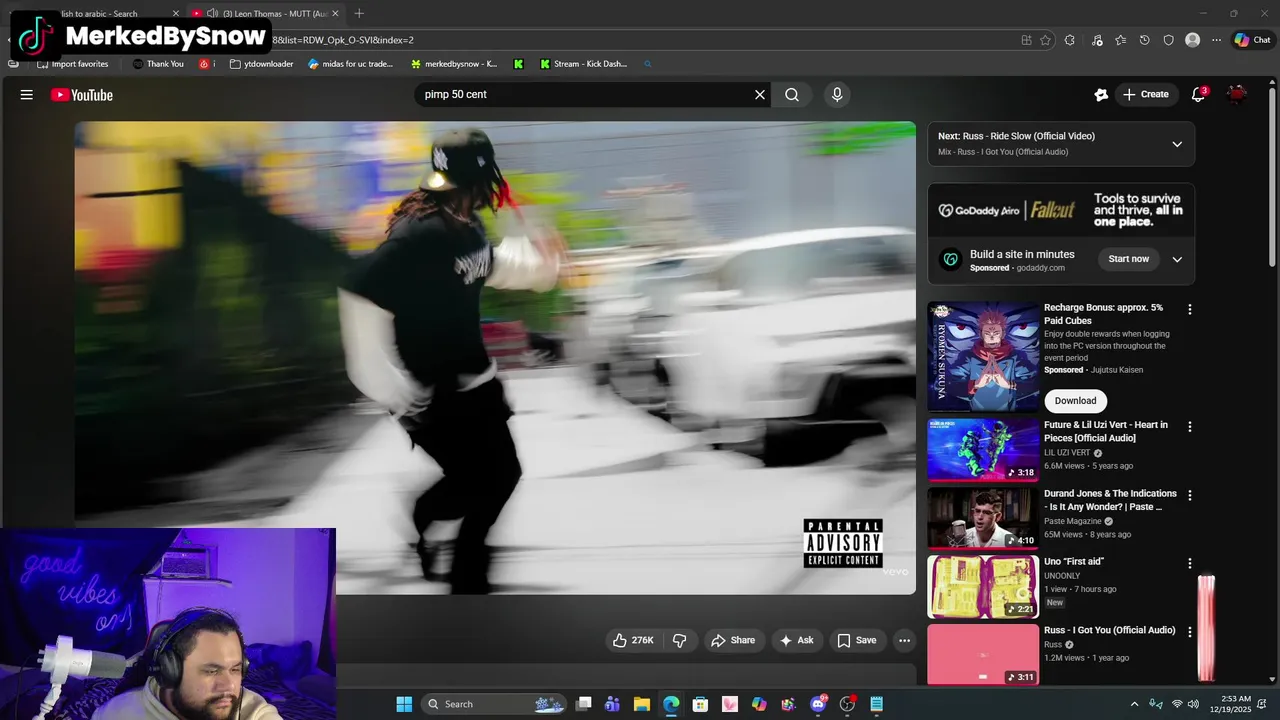Open browser essentials shield icon
Image resolution: width=1280 pixels, height=720 pixels.
1169,40
